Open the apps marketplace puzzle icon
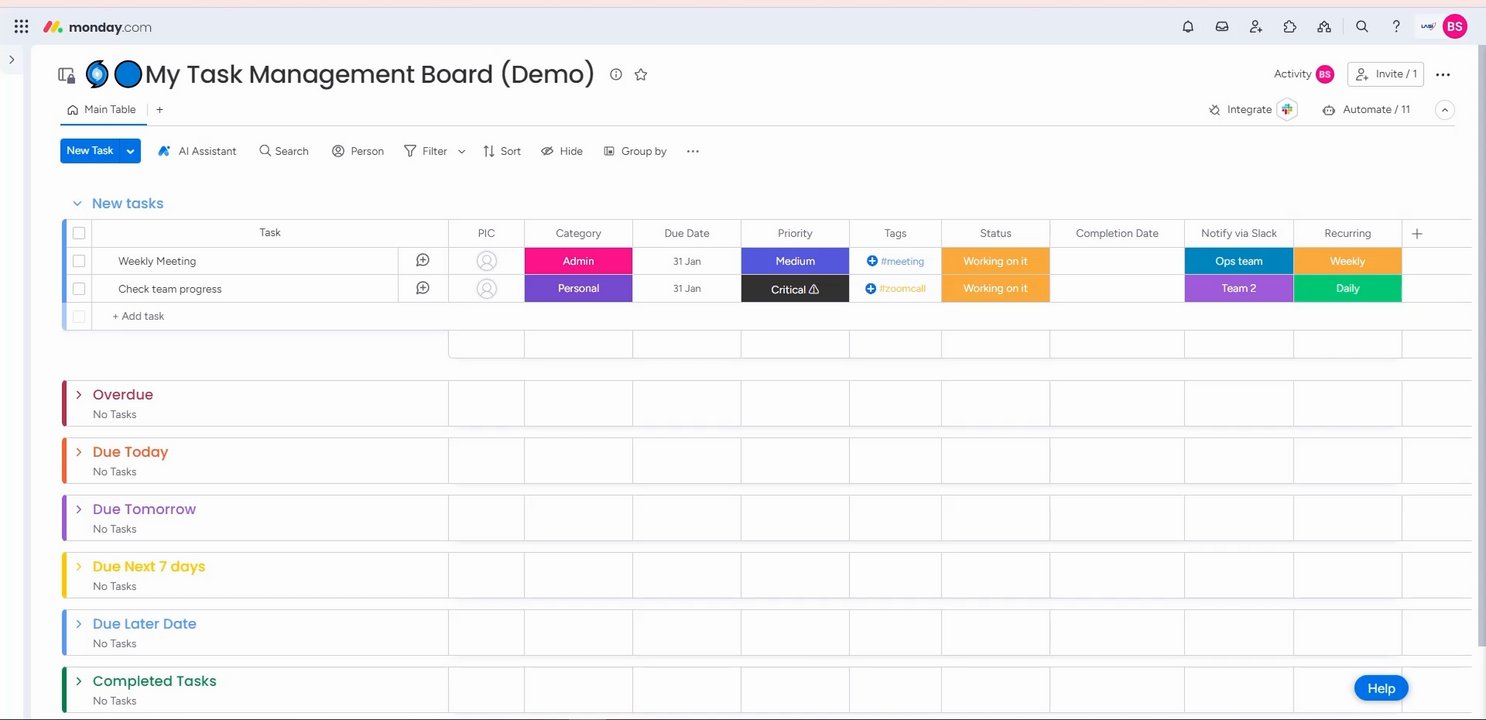Screen dimensions: 1486x720 click(1290, 27)
